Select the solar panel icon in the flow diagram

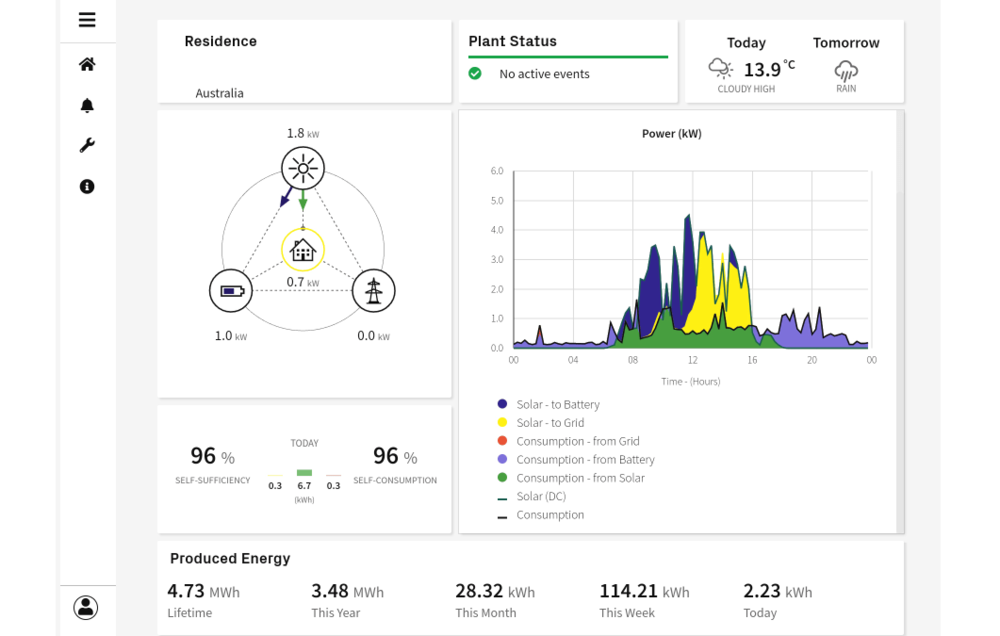point(302,168)
